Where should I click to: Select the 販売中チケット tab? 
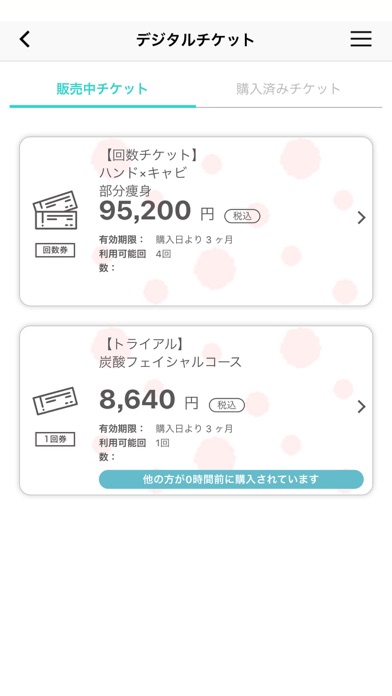103,89
